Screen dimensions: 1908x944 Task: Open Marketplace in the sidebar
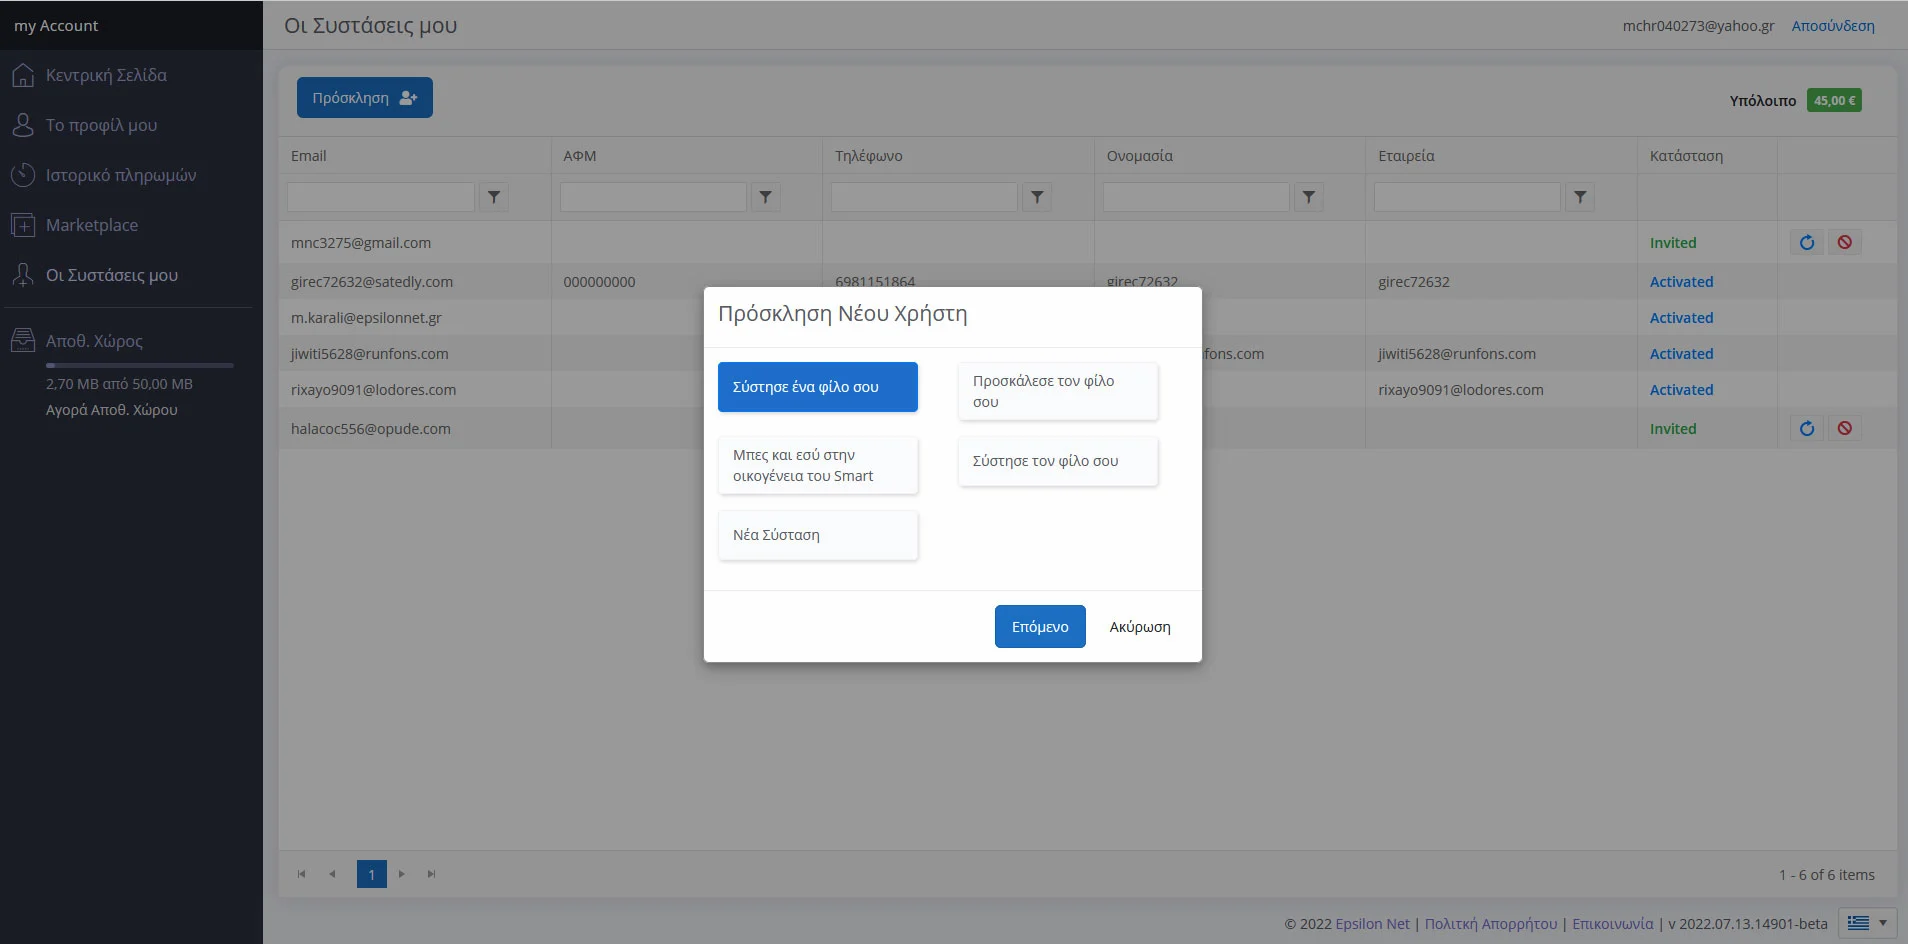(92, 225)
